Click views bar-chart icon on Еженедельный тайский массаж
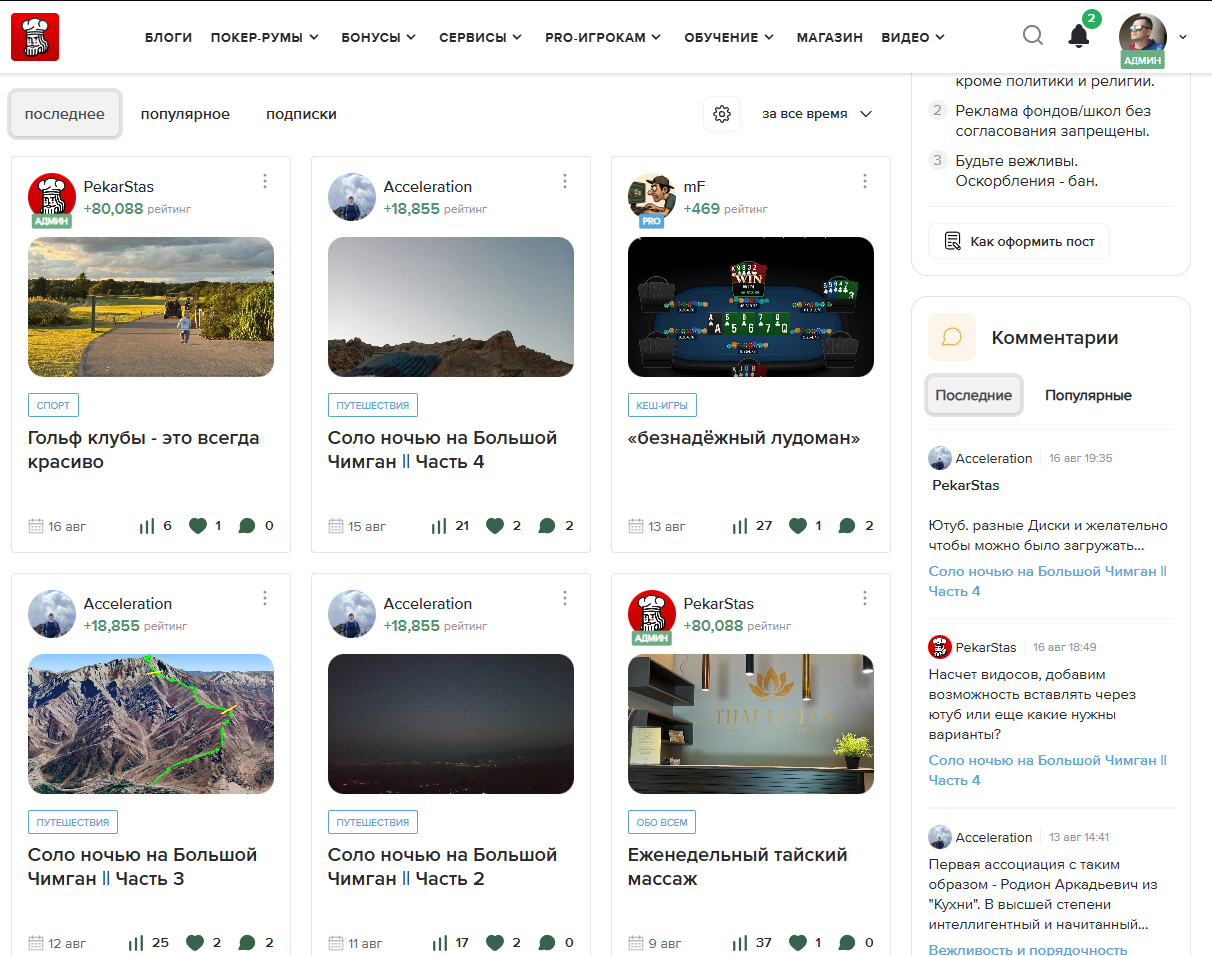Screen dimensions: 1212x956 pos(740,943)
